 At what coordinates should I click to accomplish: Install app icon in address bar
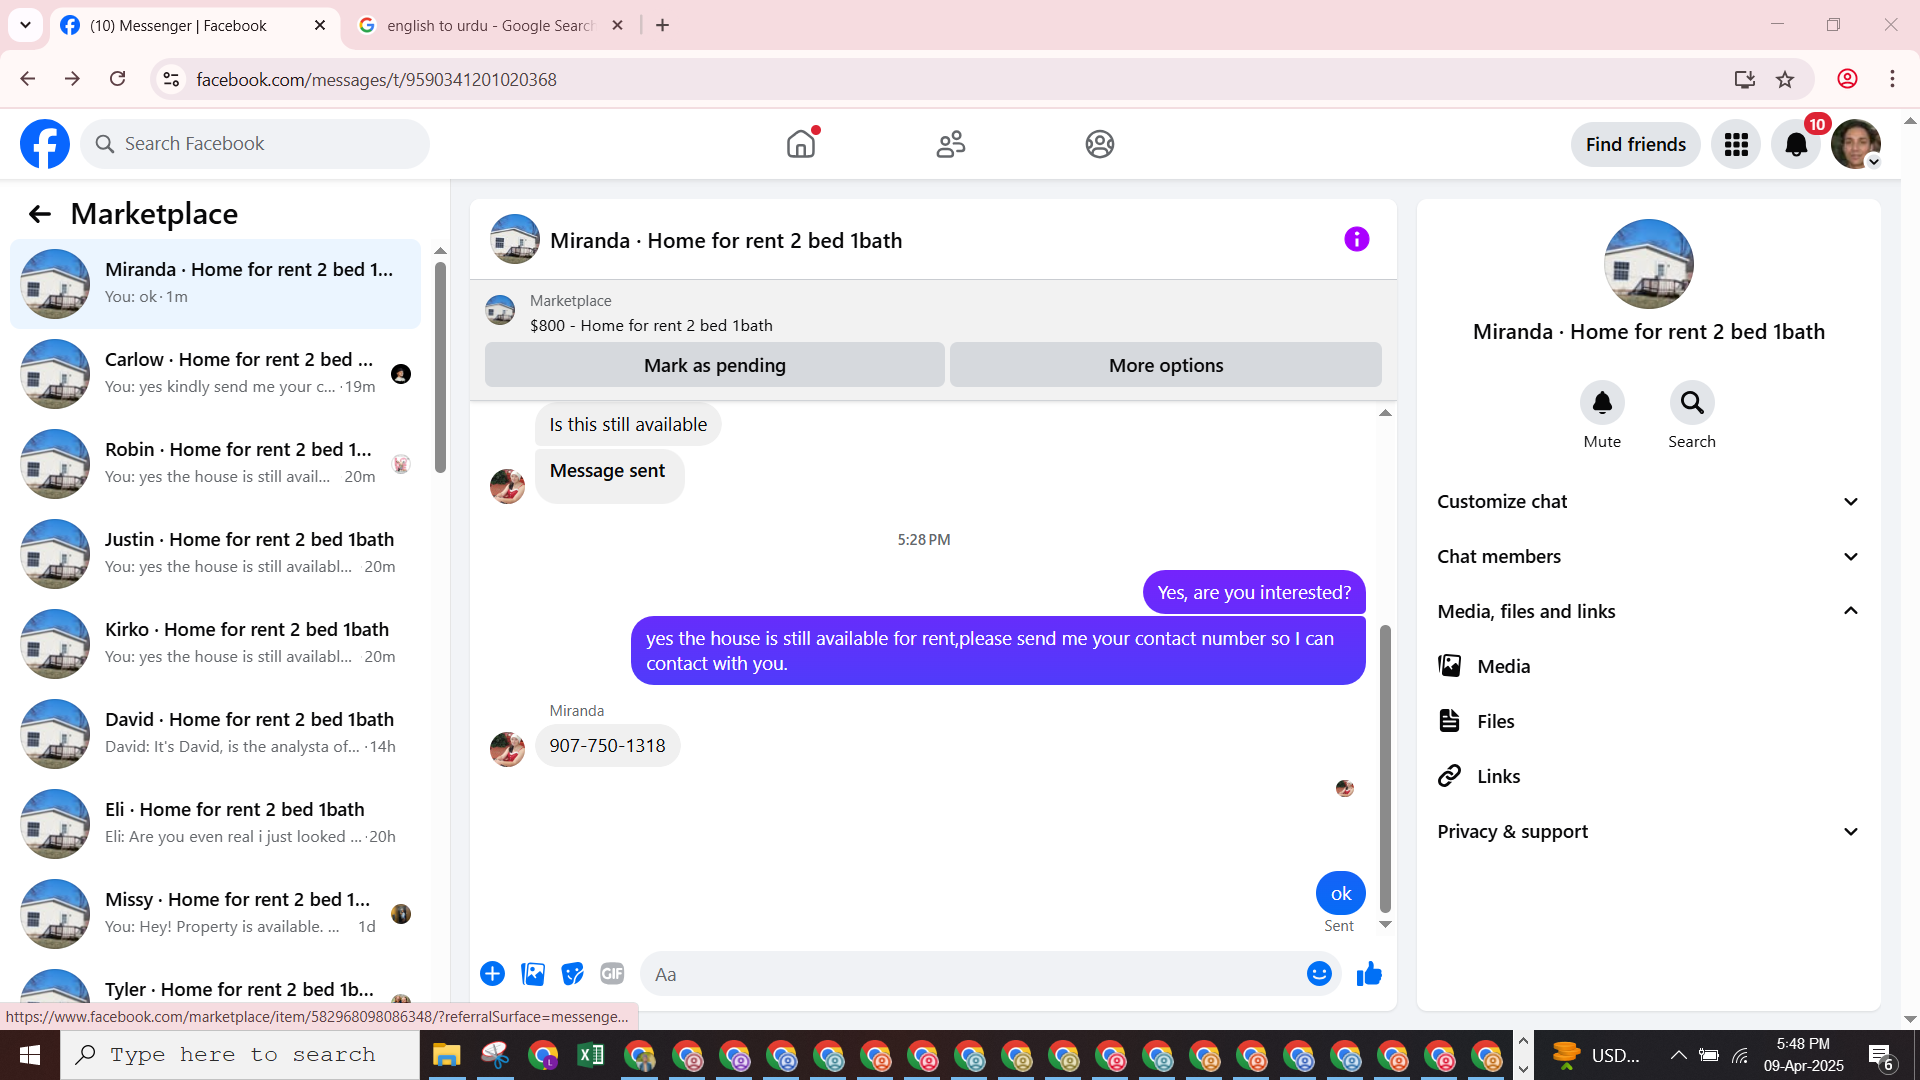(x=1744, y=79)
